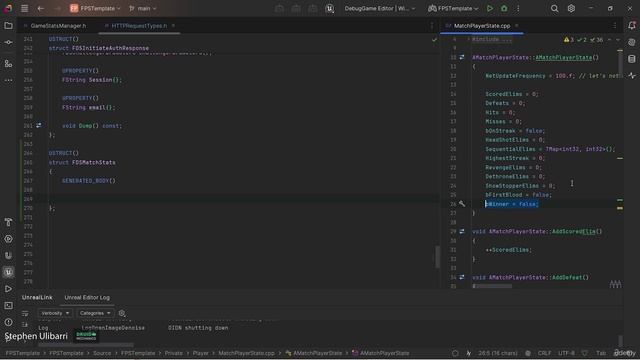640x360 pixels.
Task: Open the DebugGame Editor configuration dropdown
Action: [x=380, y=8]
